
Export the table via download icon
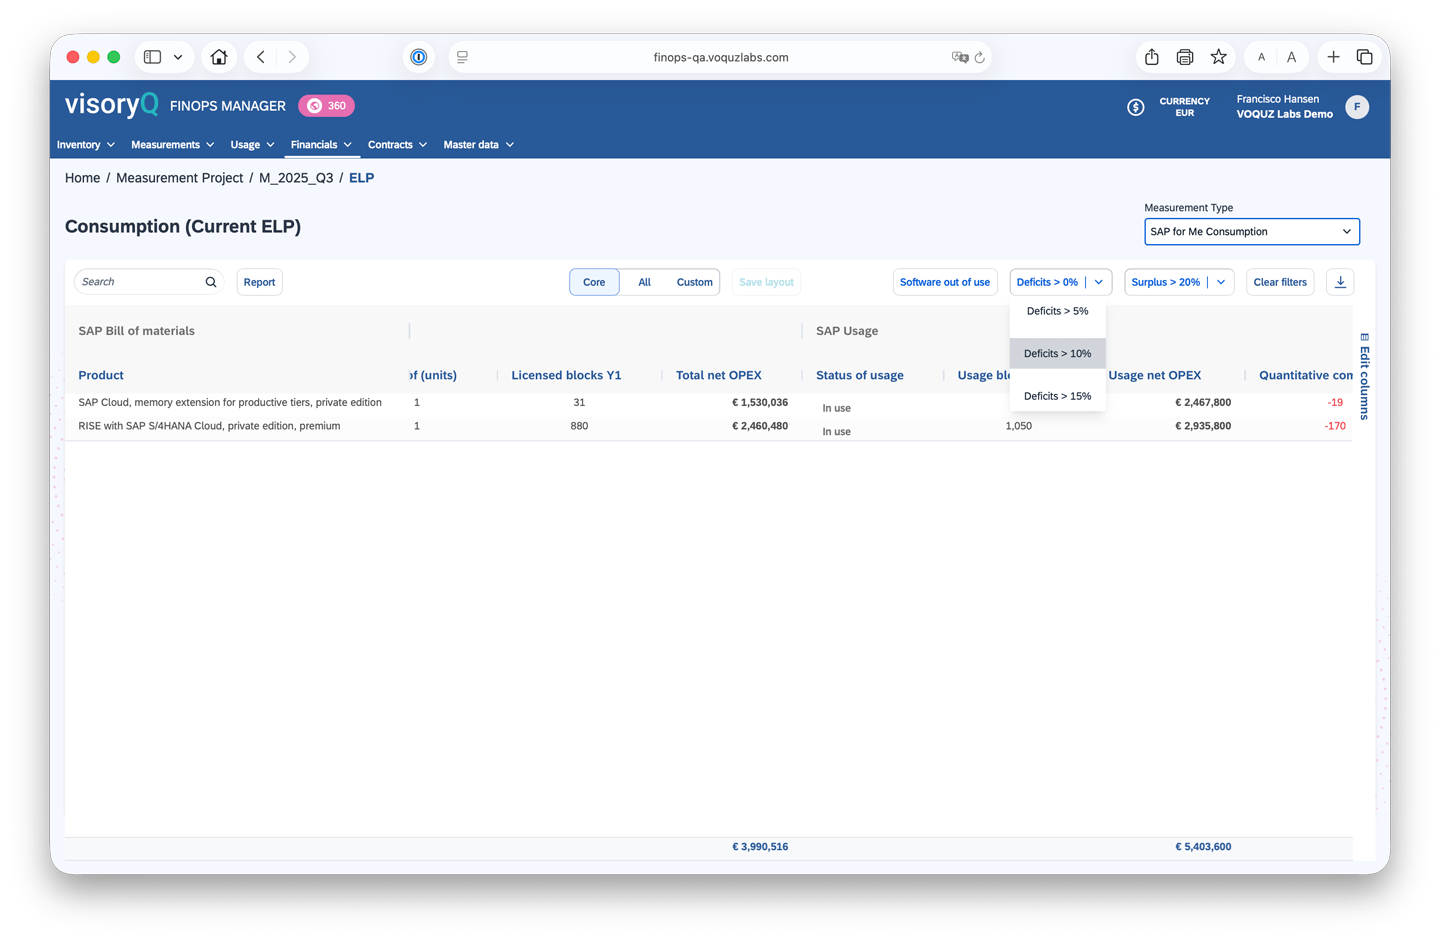[1340, 282]
